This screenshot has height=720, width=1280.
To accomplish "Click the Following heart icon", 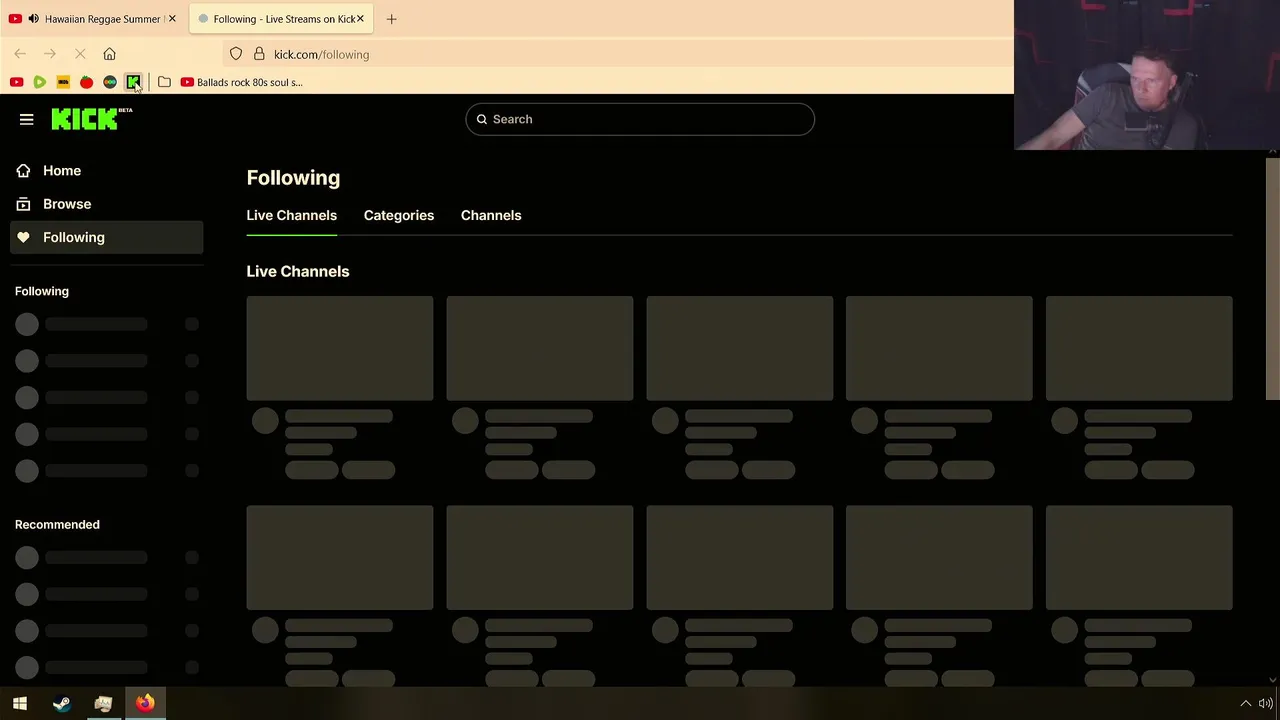I will pyautogui.click(x=23, y=237).
